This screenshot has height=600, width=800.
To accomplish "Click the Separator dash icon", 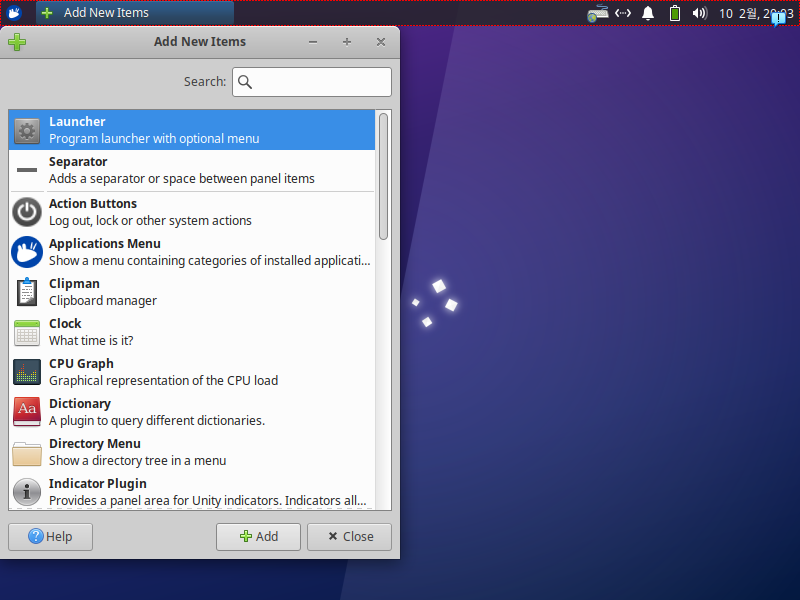I will [27, 170].
